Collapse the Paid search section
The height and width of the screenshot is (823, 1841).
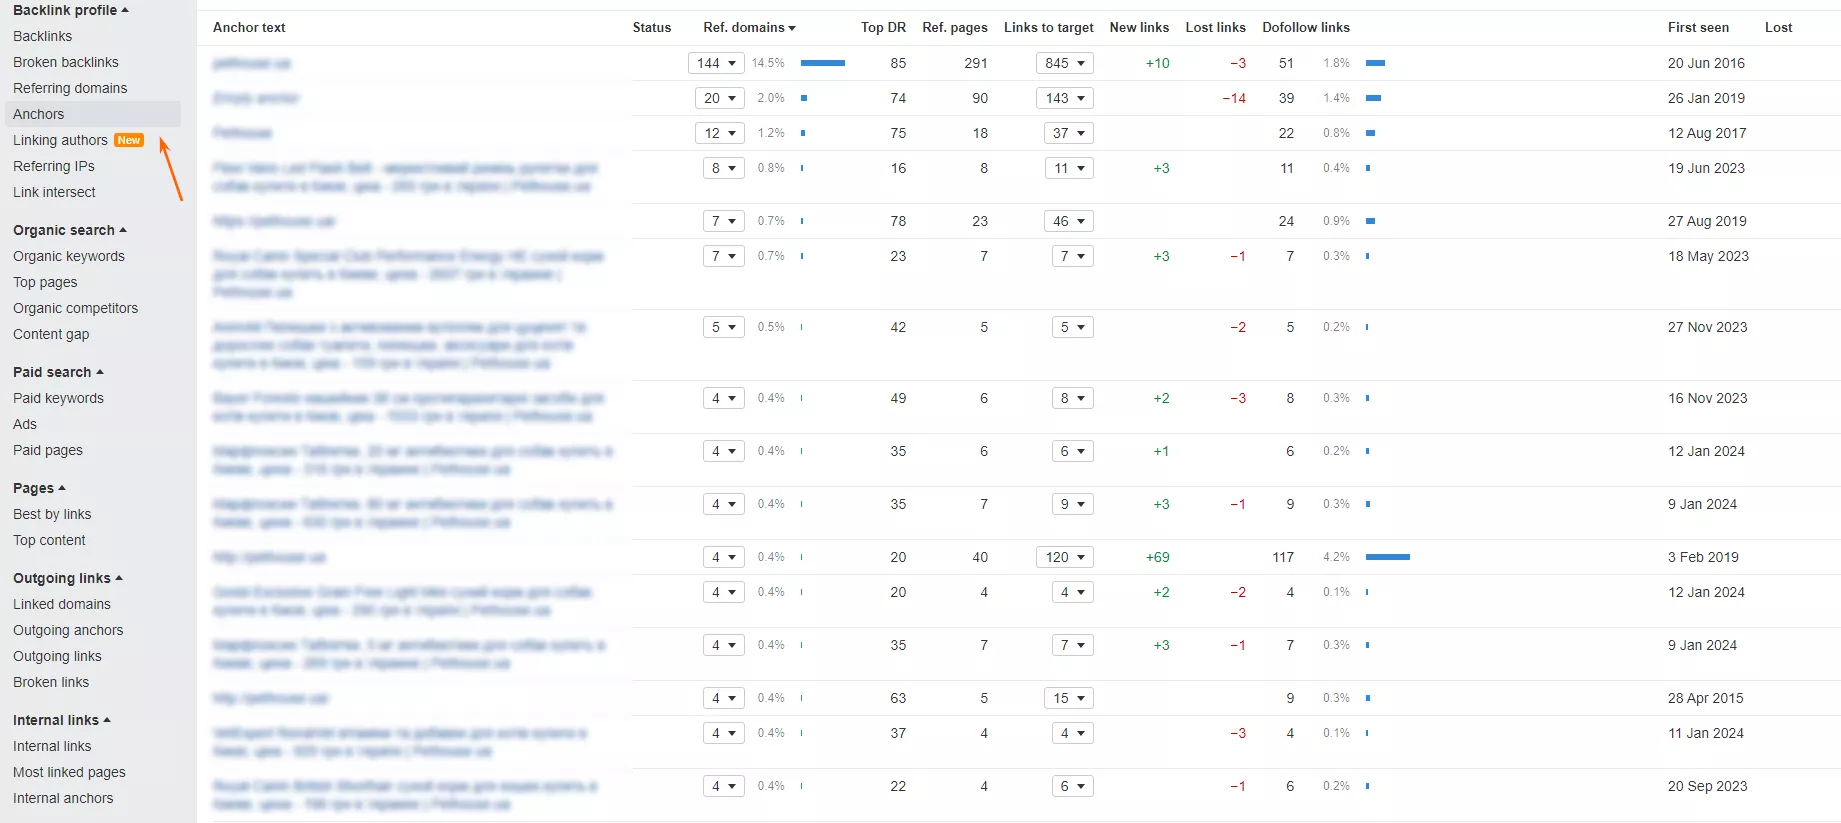coord(58,372)
